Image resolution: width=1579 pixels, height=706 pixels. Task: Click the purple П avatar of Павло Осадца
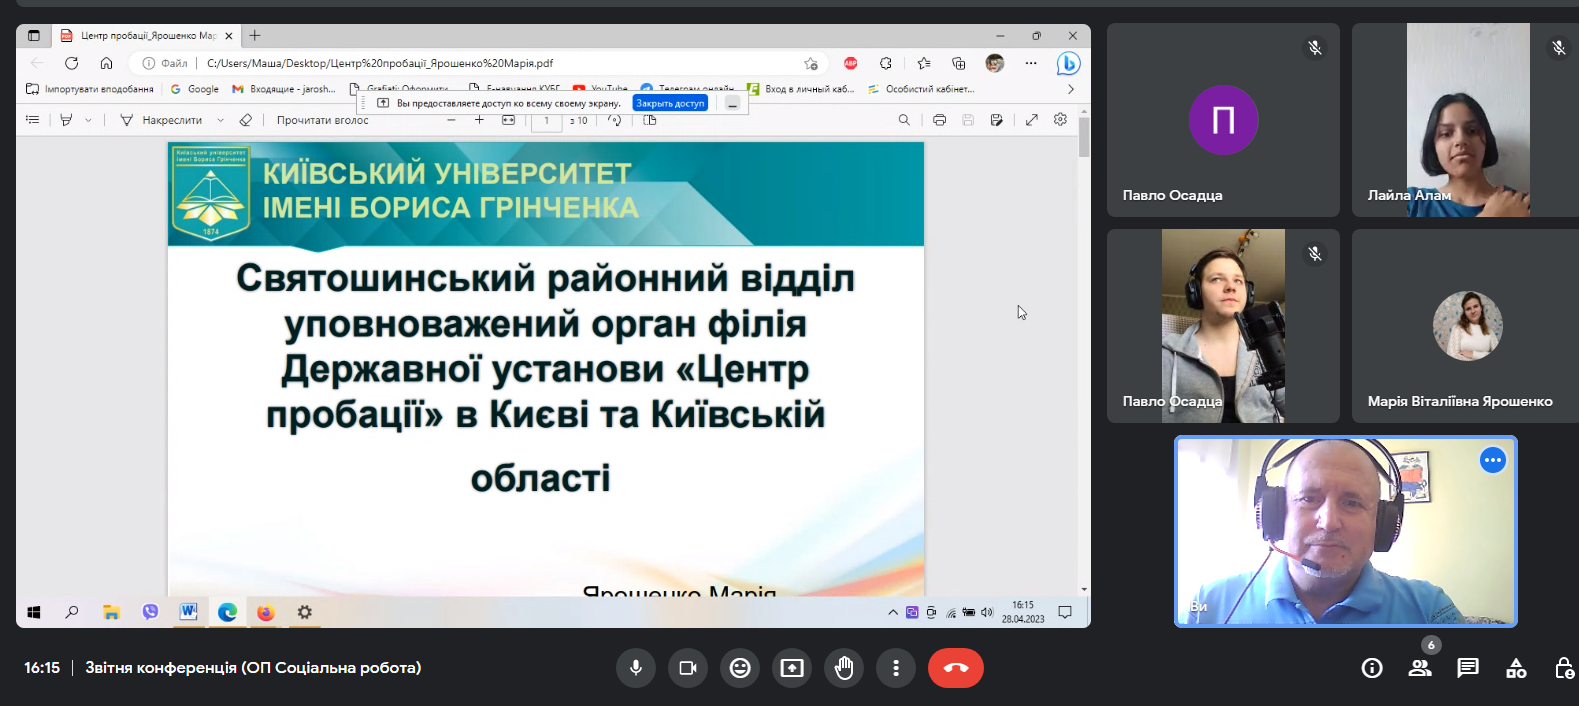click(x=1223, y=120)
